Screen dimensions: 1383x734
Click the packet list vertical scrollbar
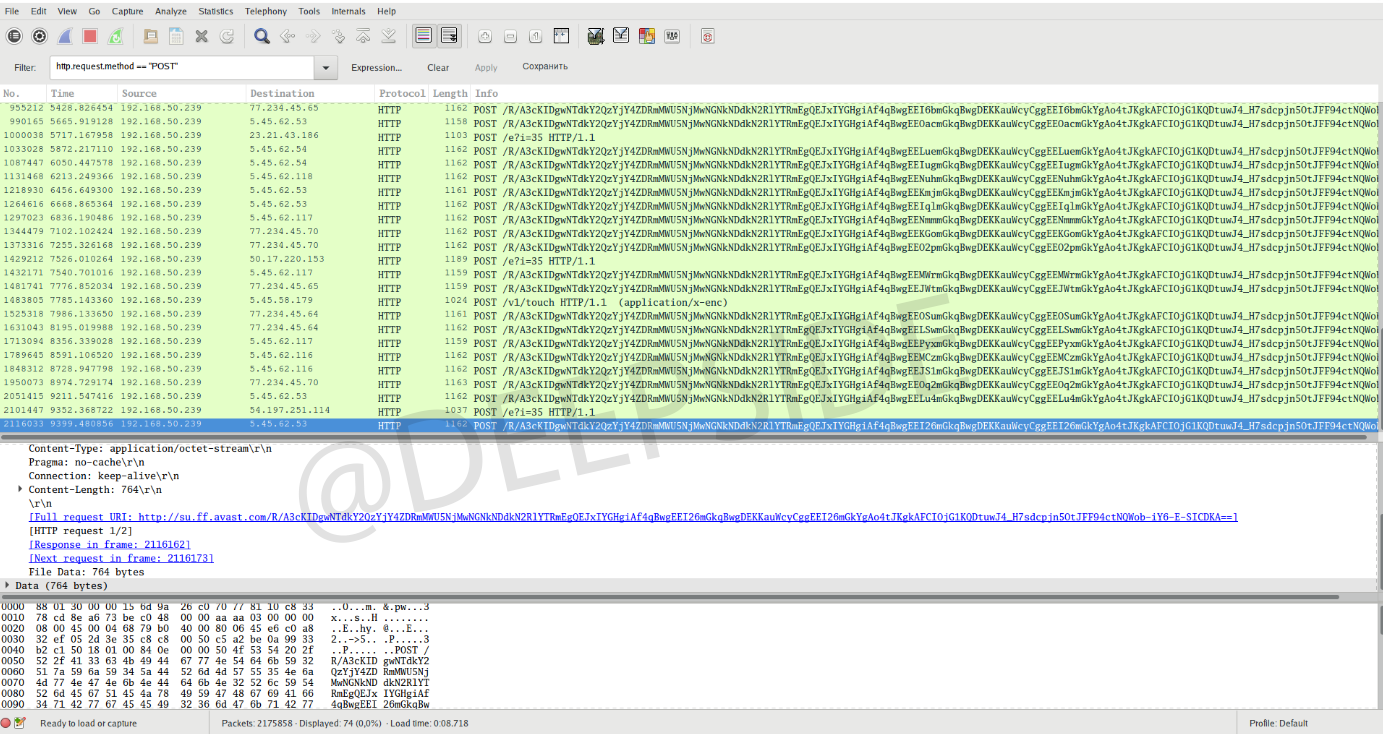[x=1378, y=260]
